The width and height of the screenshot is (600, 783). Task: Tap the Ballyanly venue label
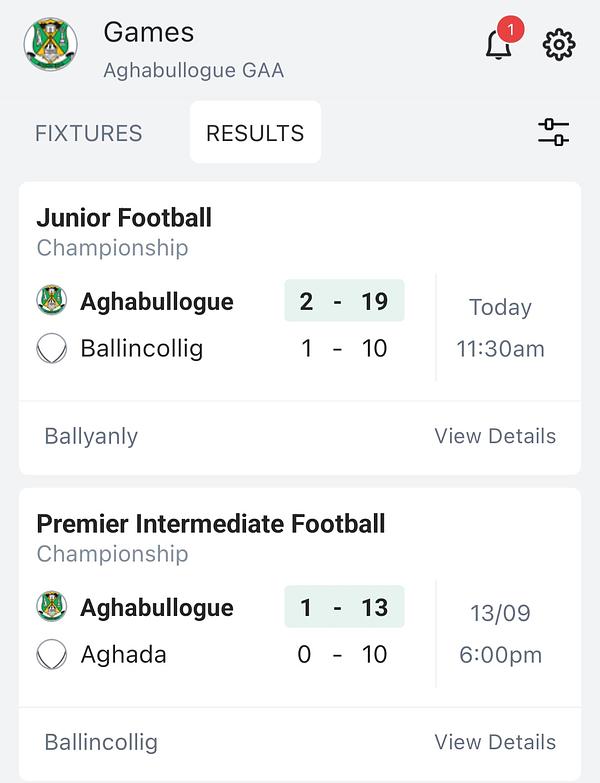click(x=91, y=436)
